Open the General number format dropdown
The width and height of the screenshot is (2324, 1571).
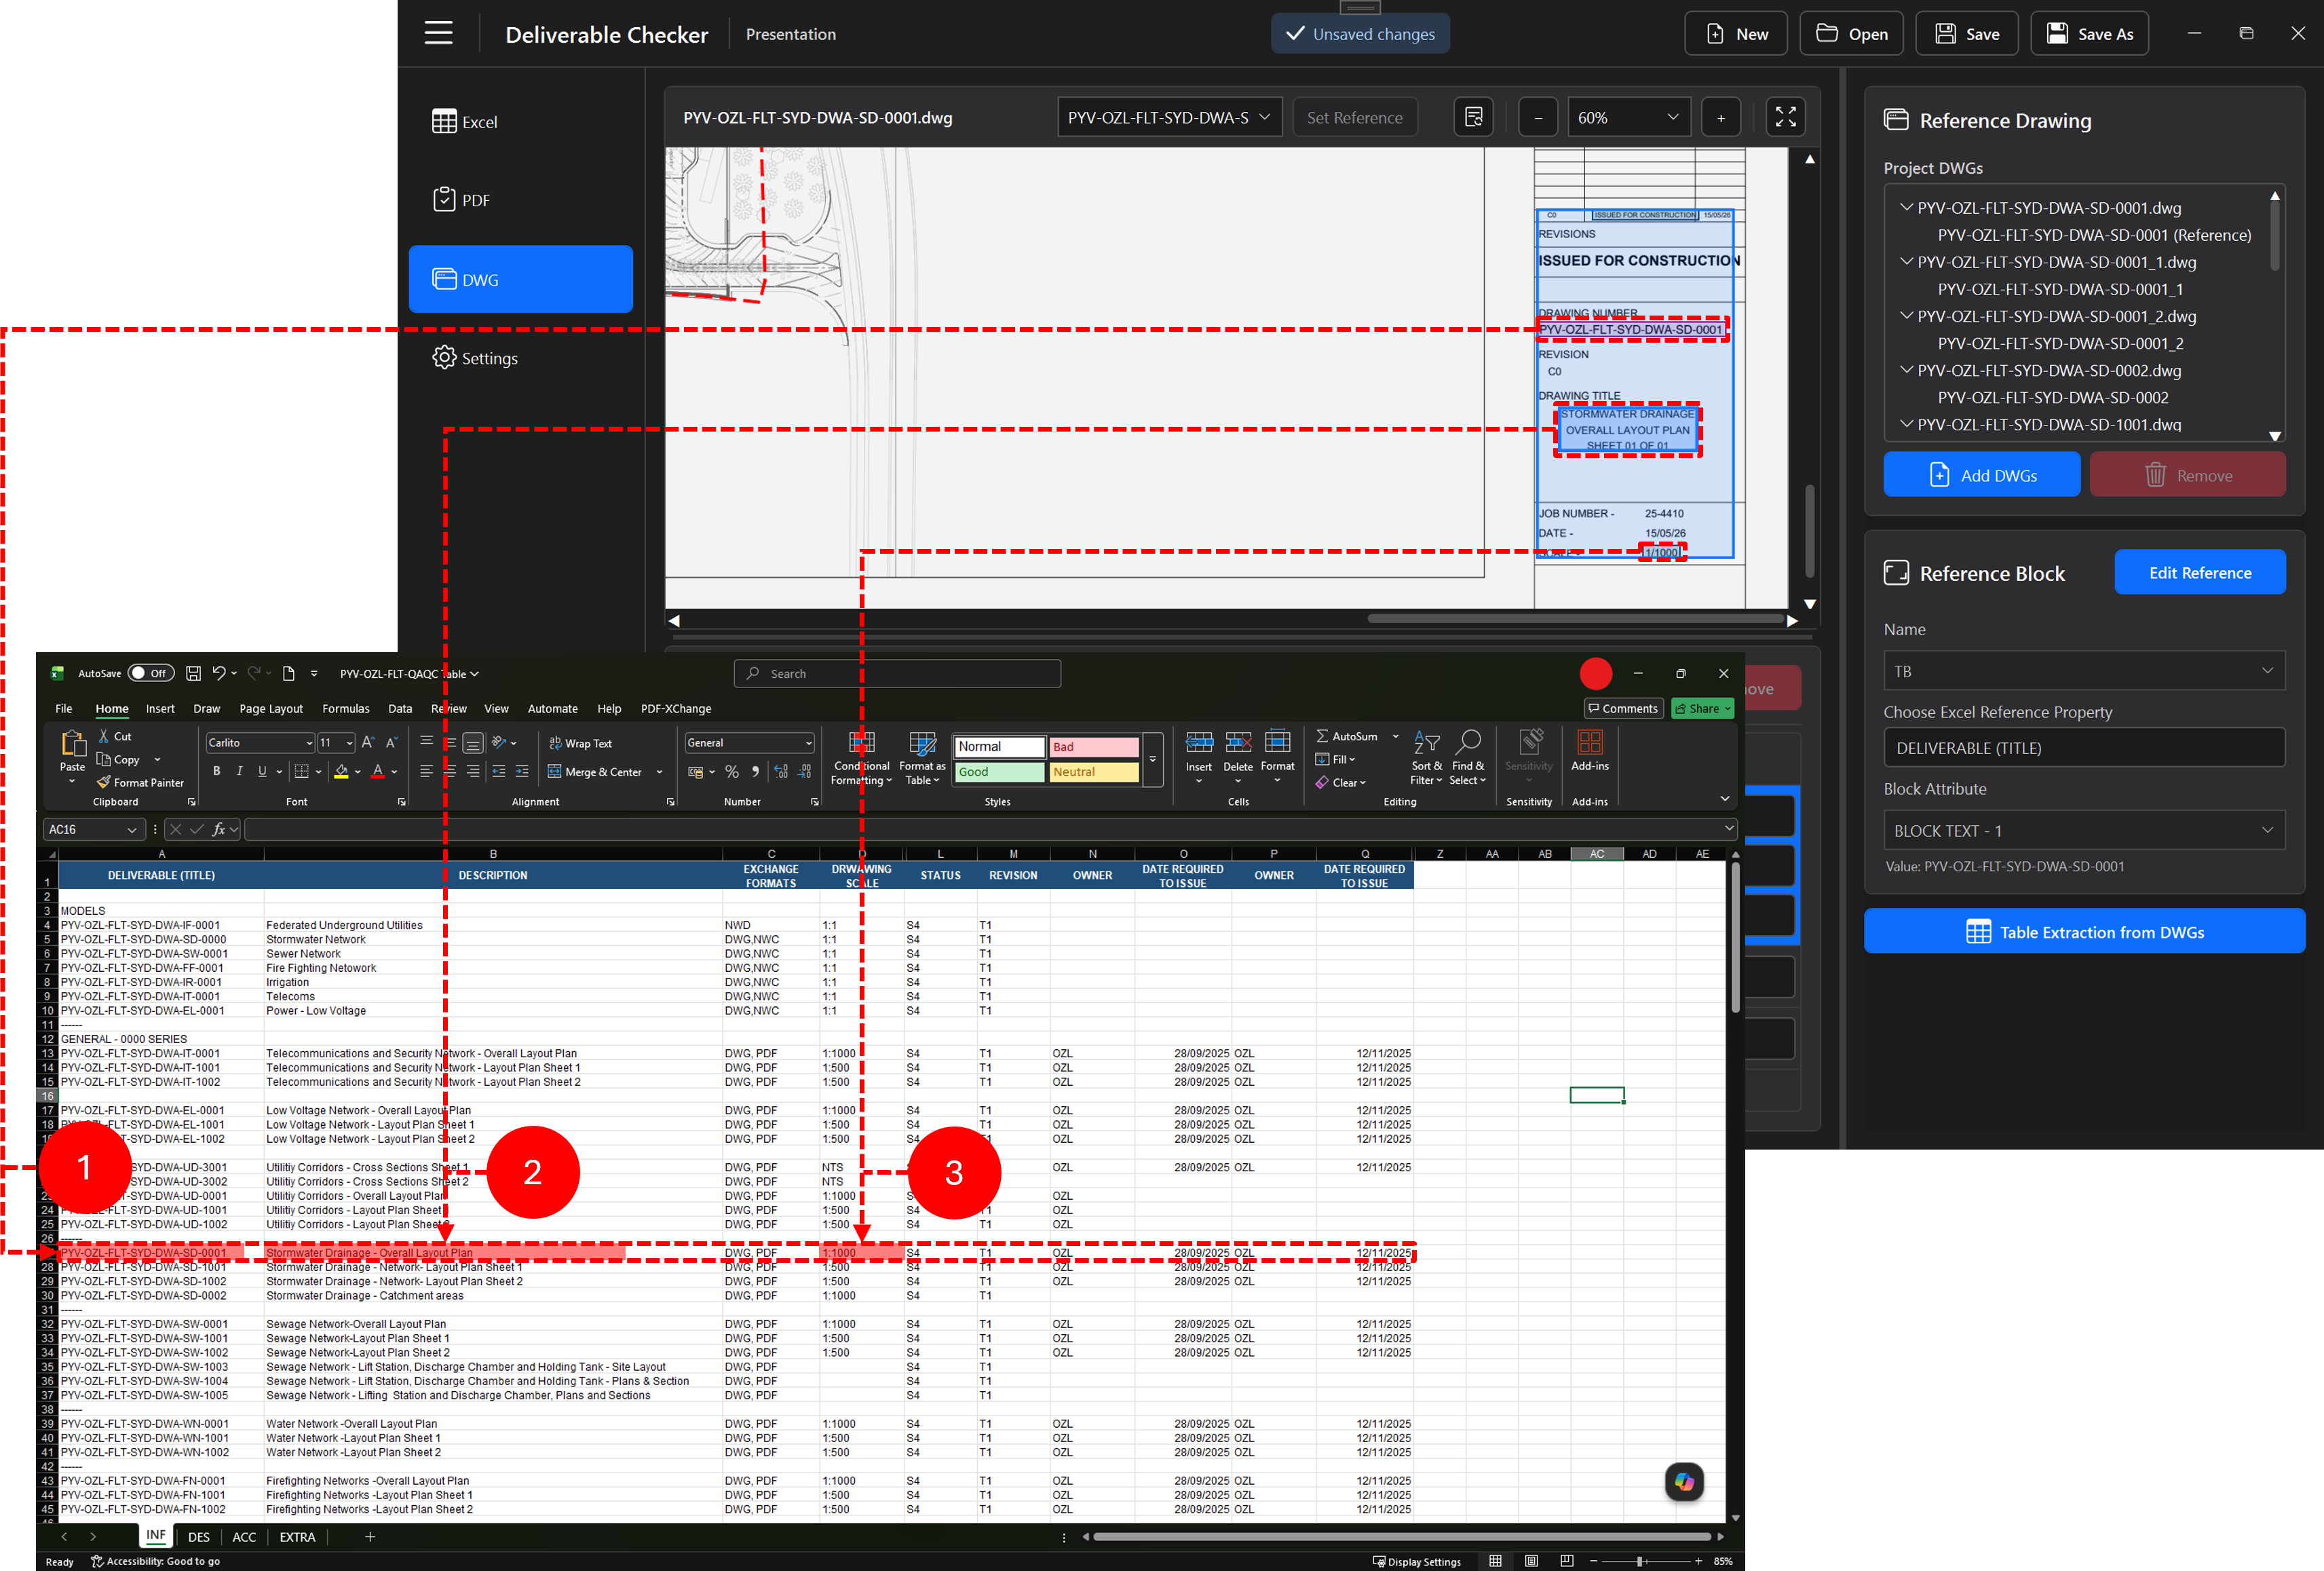coord(808,743)
